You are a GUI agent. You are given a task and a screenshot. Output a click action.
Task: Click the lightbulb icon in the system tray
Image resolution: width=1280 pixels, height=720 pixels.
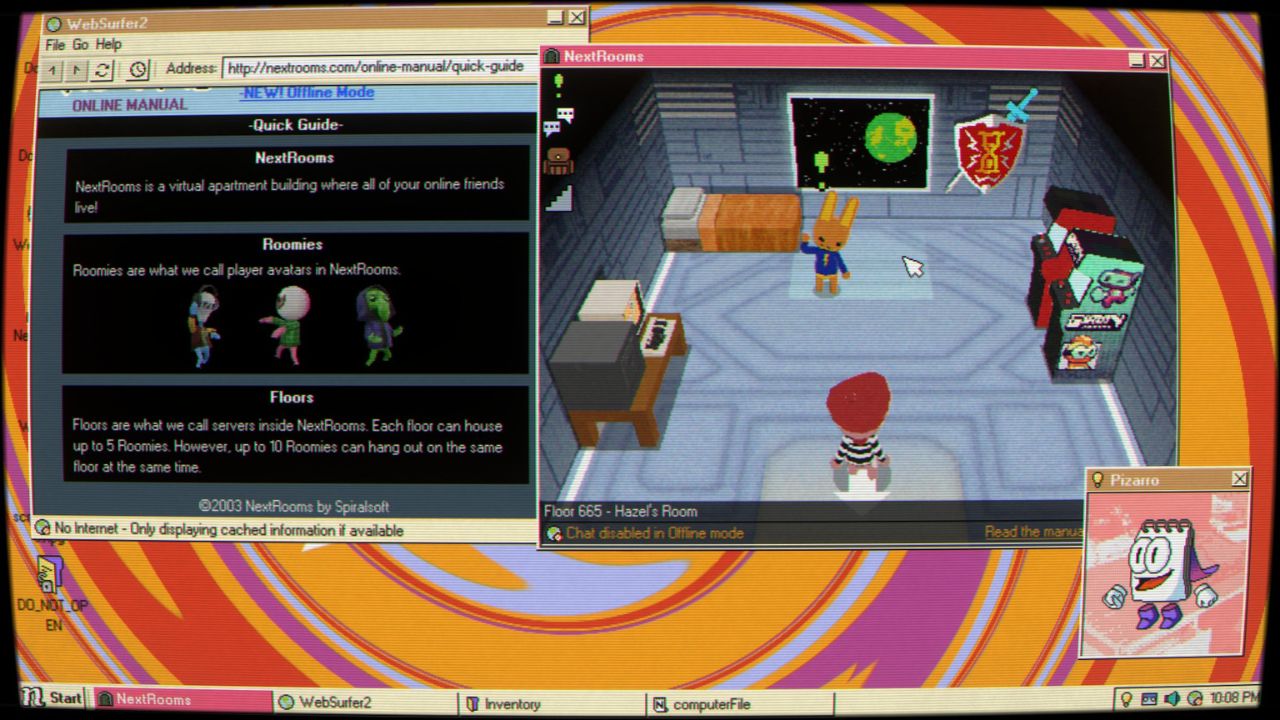point(1126,698)
